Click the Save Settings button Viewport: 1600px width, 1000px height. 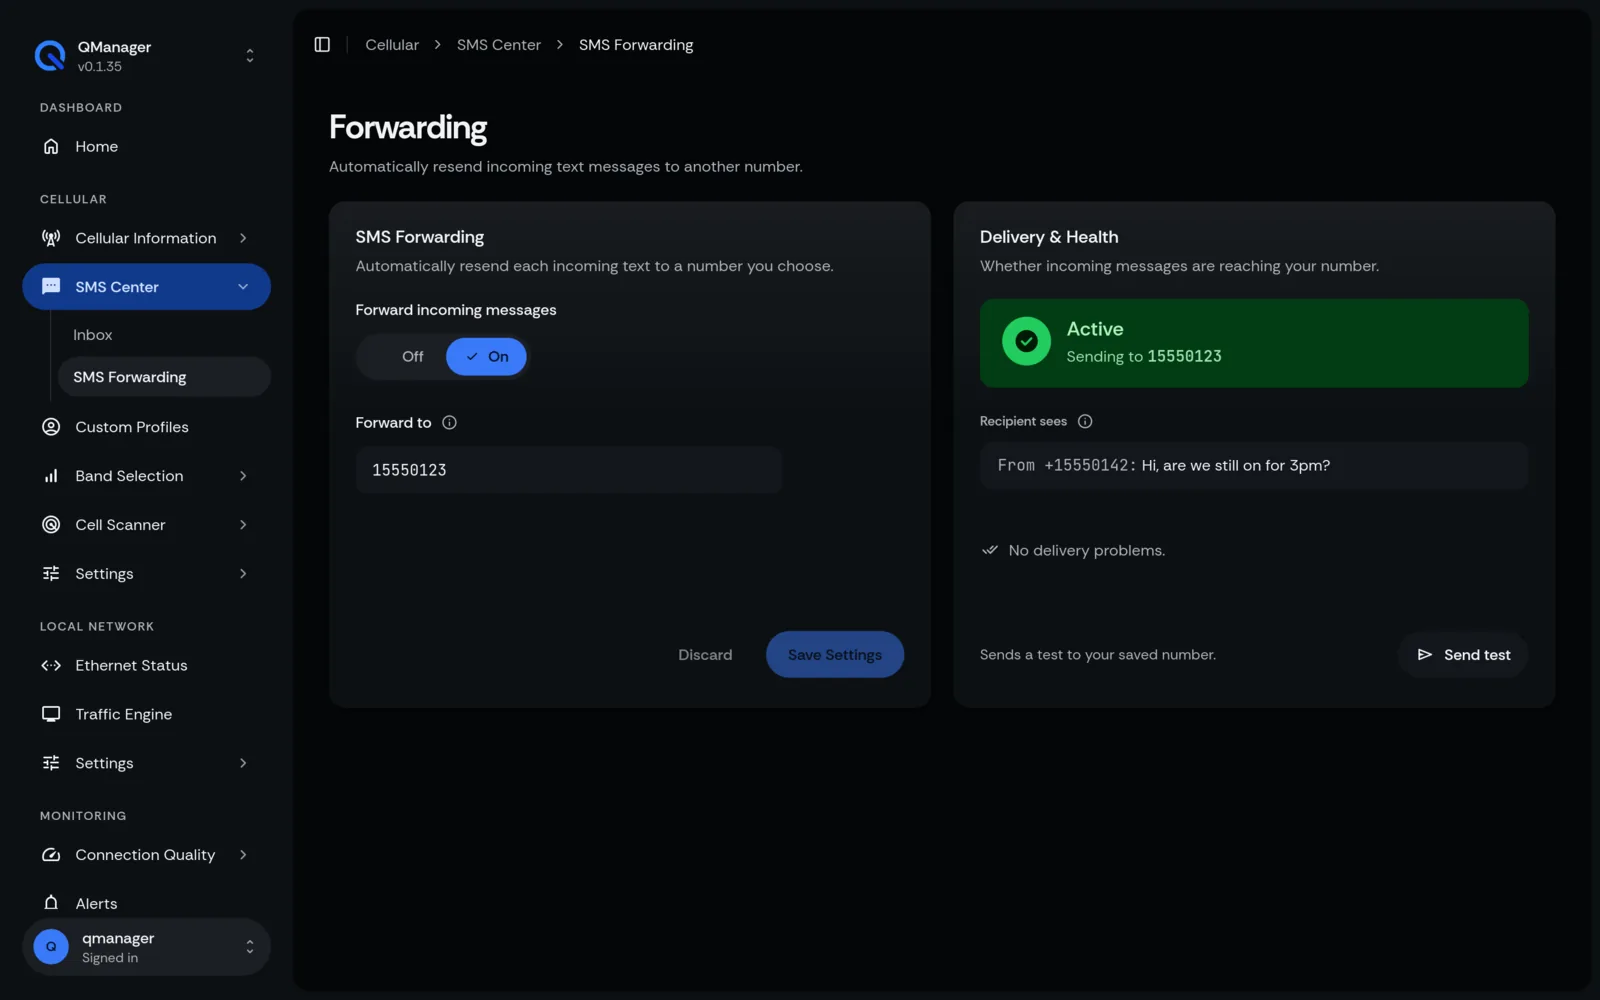(x=835, y=655)
